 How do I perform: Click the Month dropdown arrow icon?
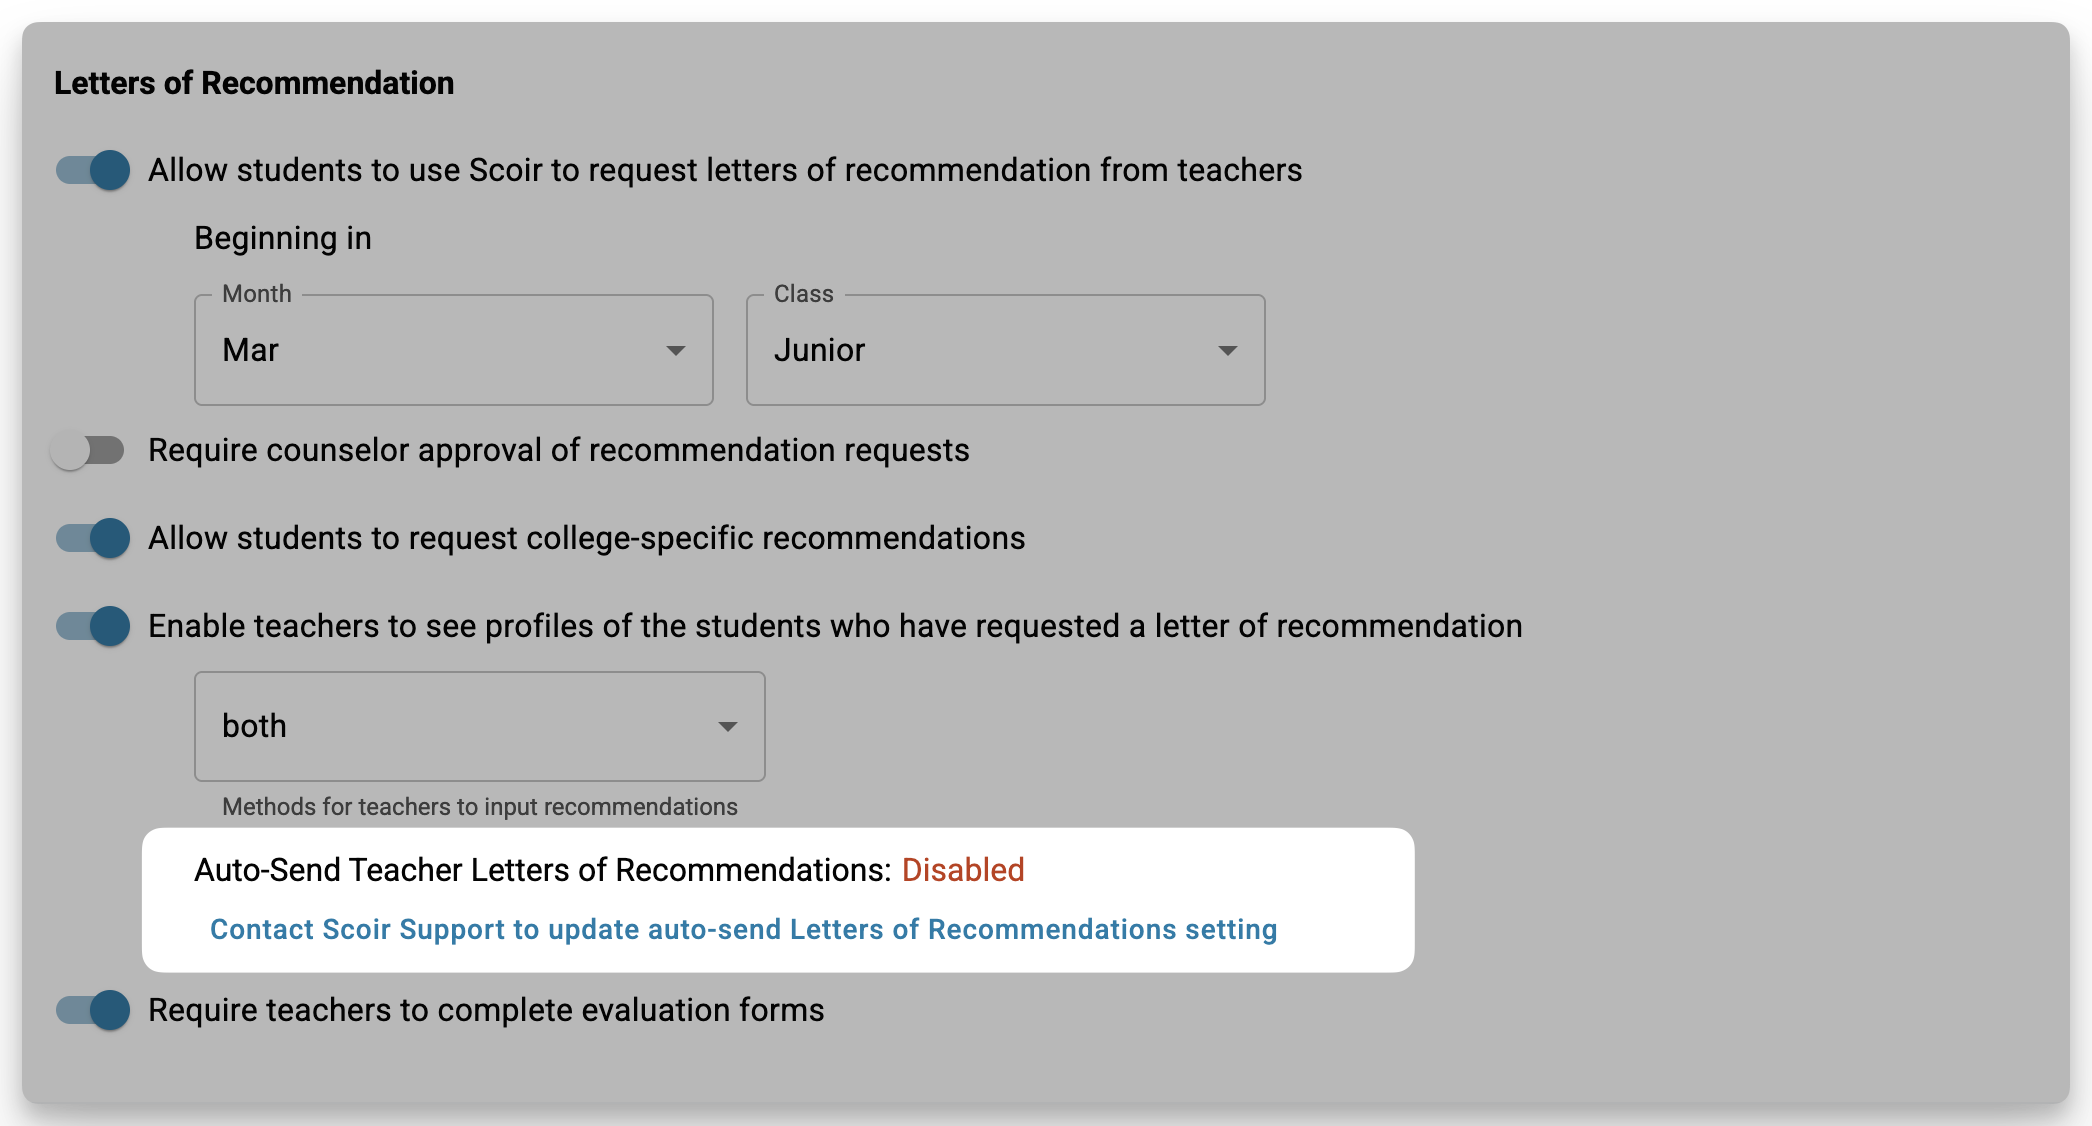(676, 351)
